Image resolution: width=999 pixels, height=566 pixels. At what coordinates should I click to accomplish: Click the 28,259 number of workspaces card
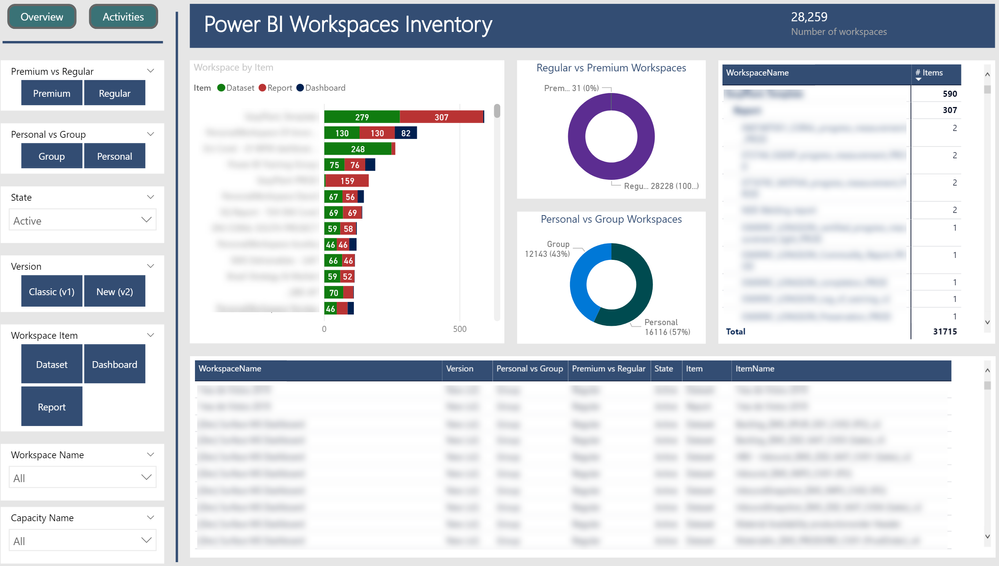(838, 24)
